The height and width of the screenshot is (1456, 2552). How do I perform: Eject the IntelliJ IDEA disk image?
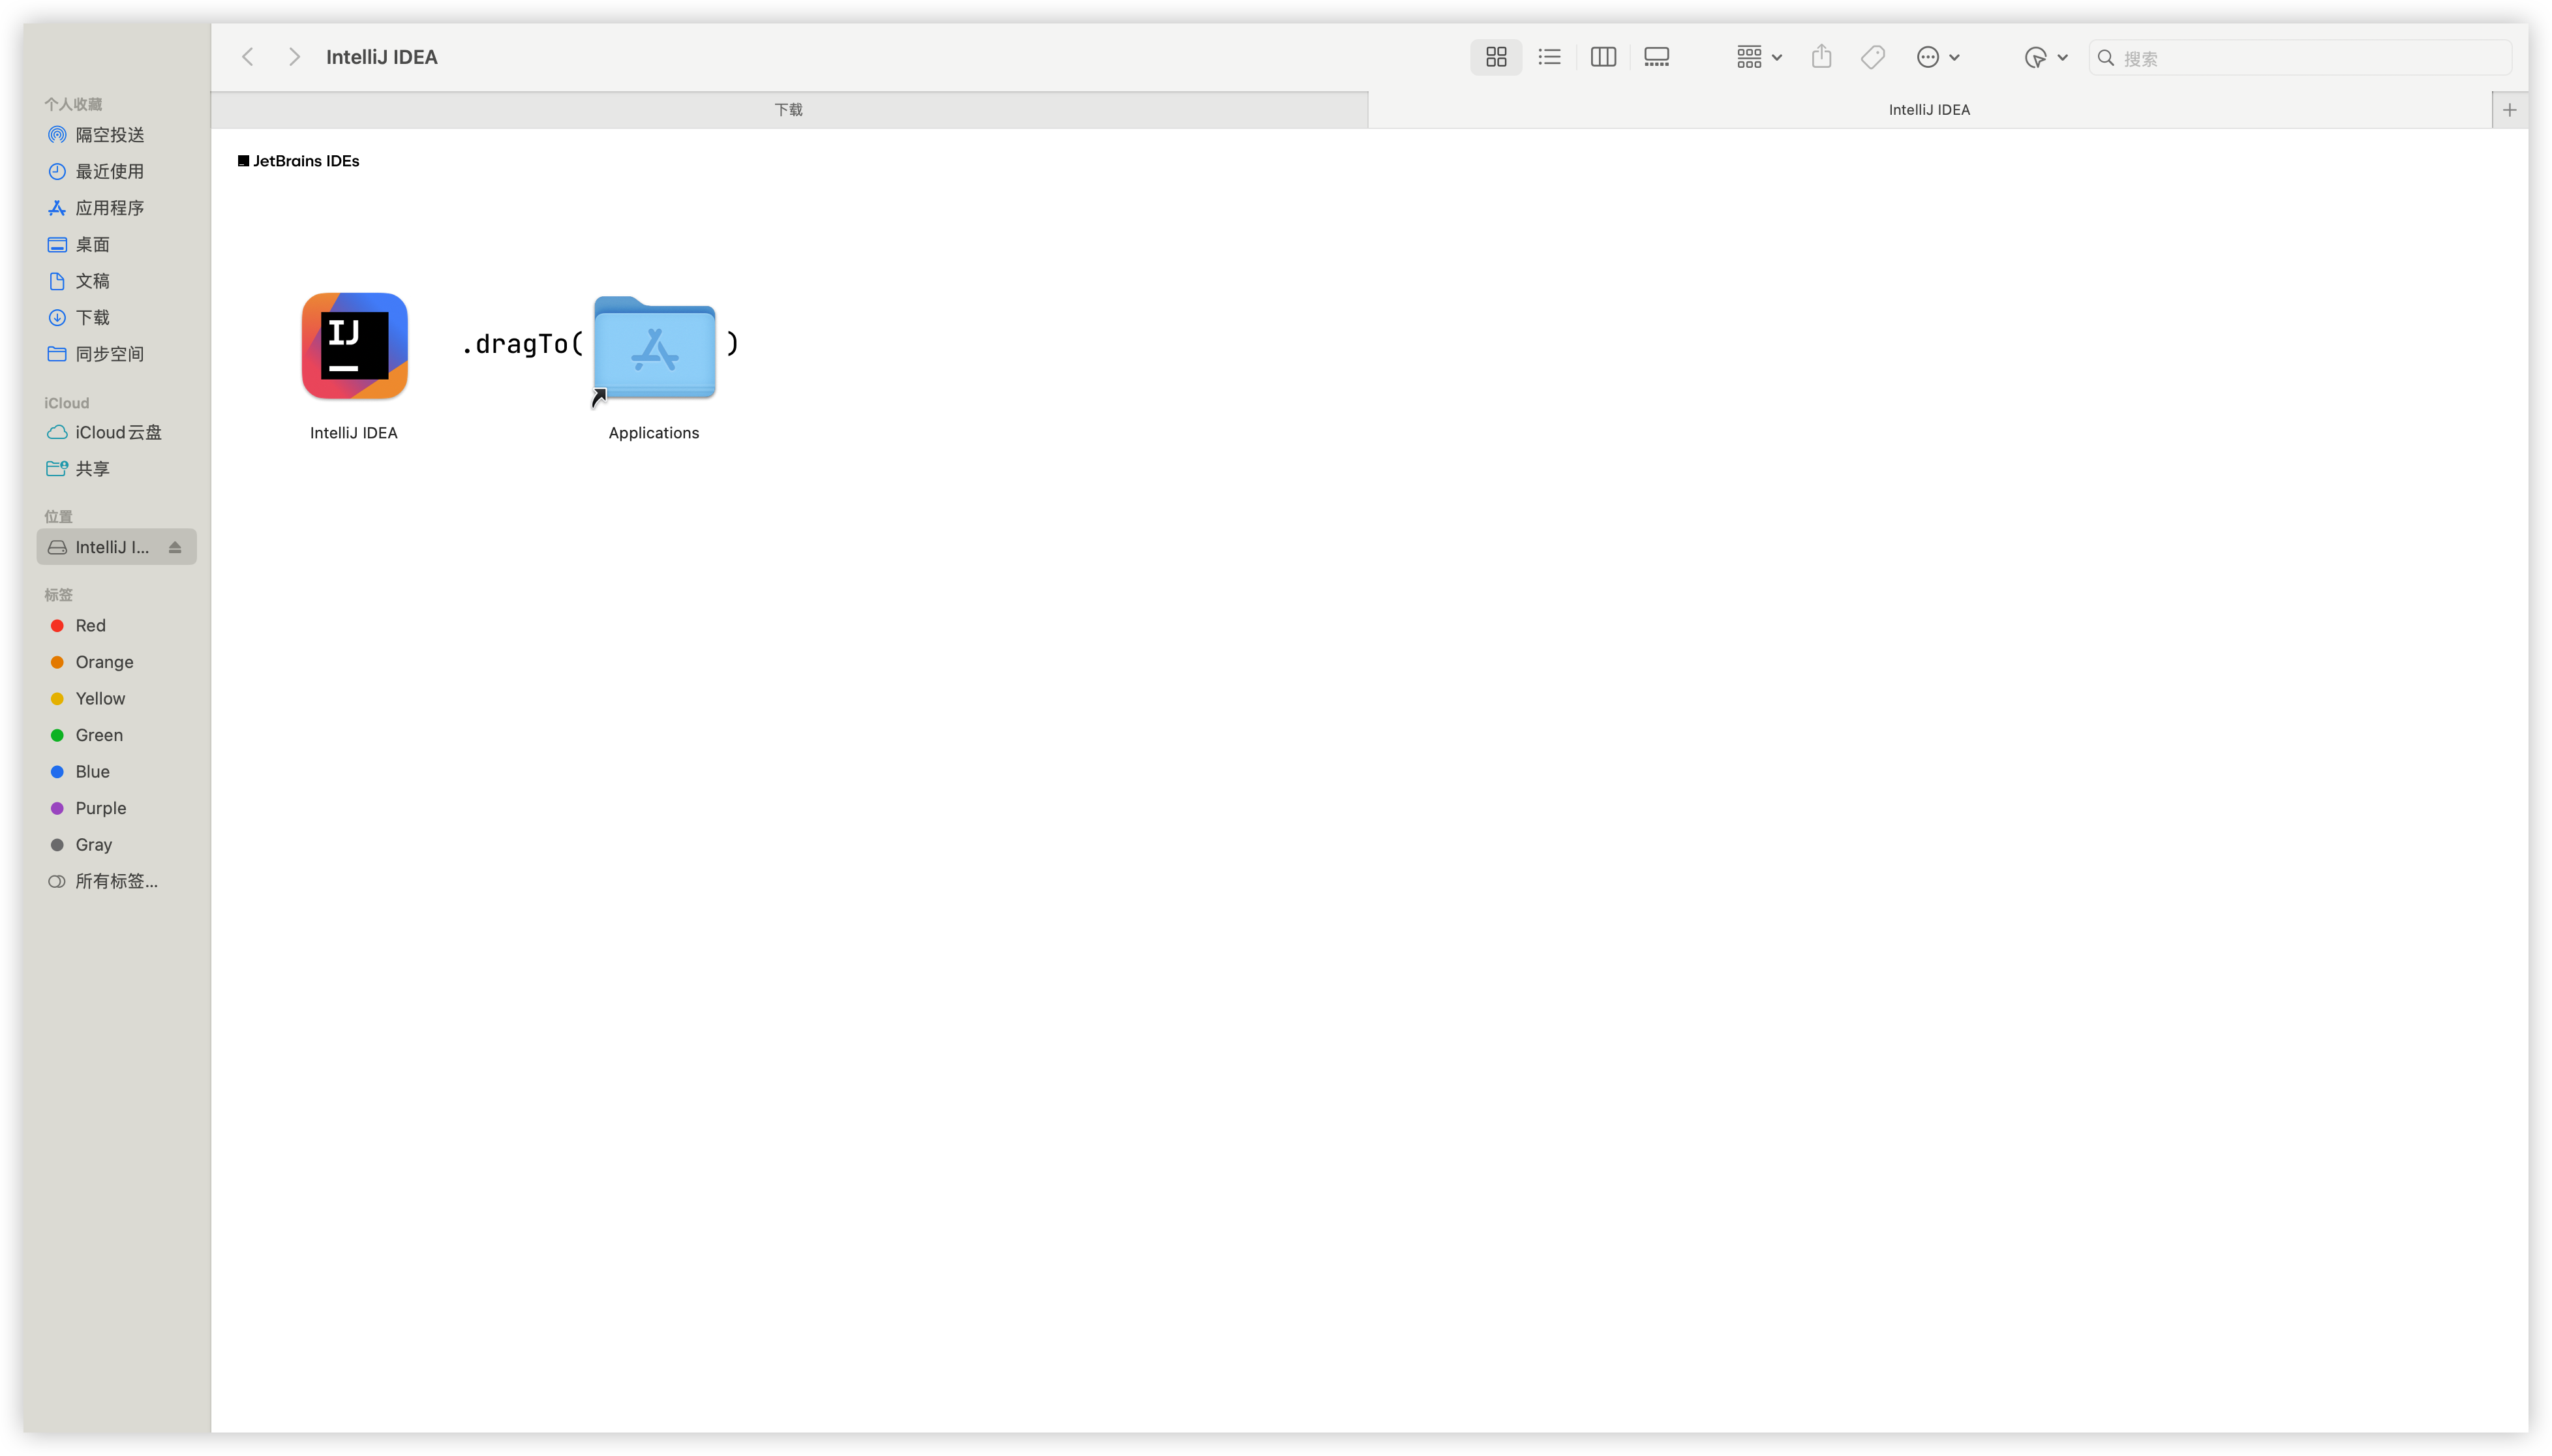click(175, 547)
